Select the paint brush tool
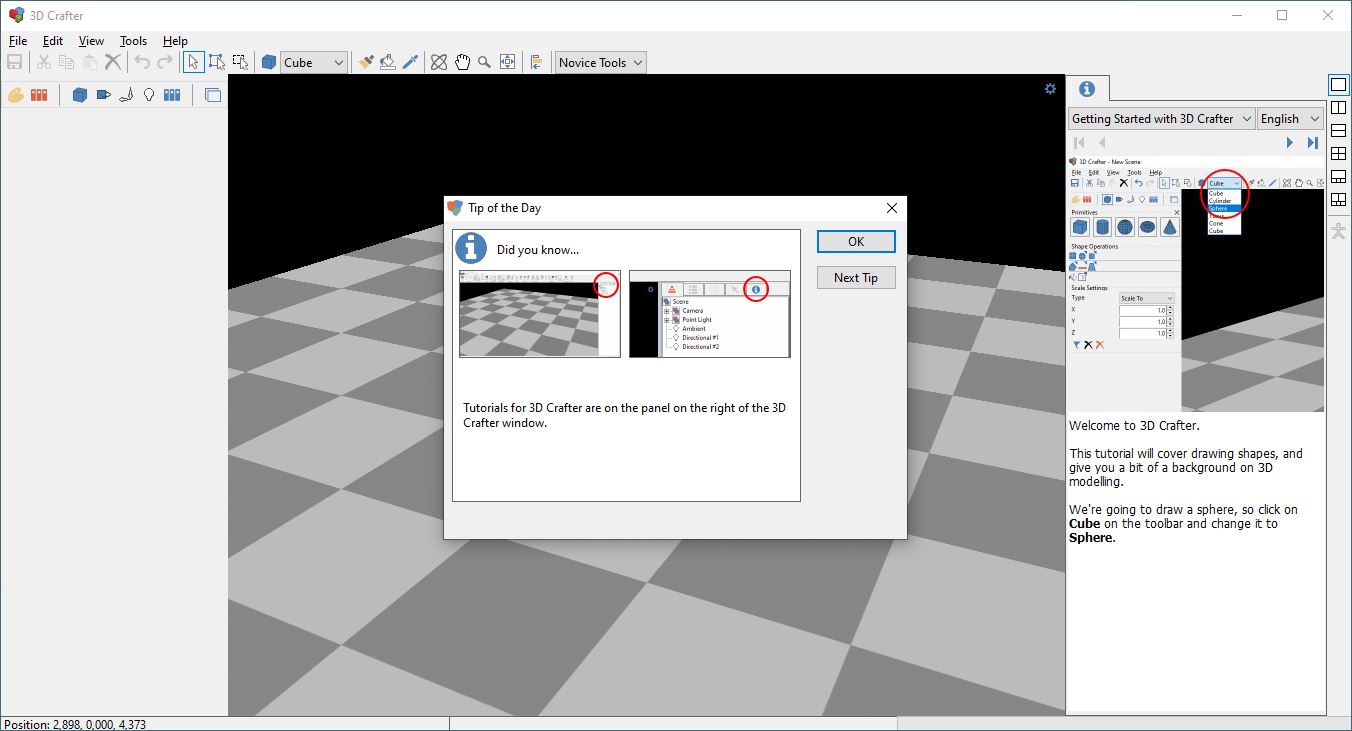 pos(366,62)
